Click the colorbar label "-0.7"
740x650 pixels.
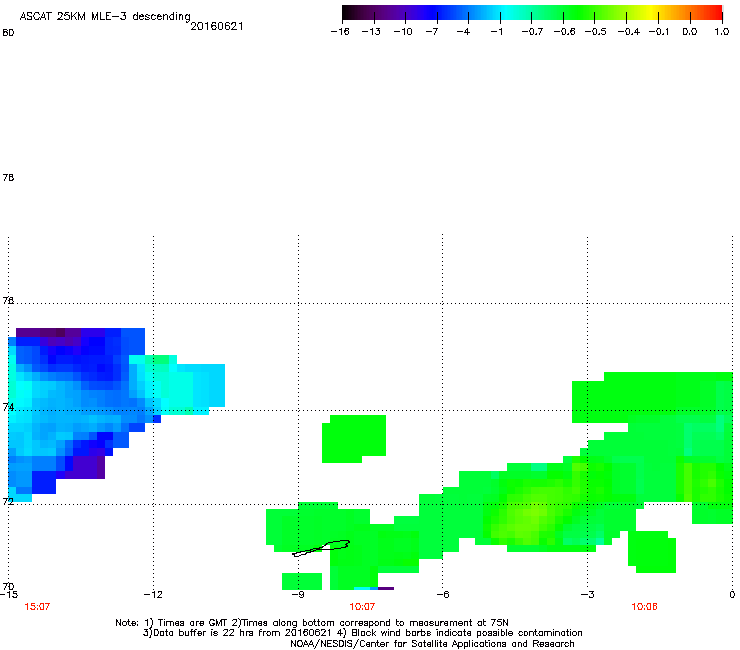532,32
